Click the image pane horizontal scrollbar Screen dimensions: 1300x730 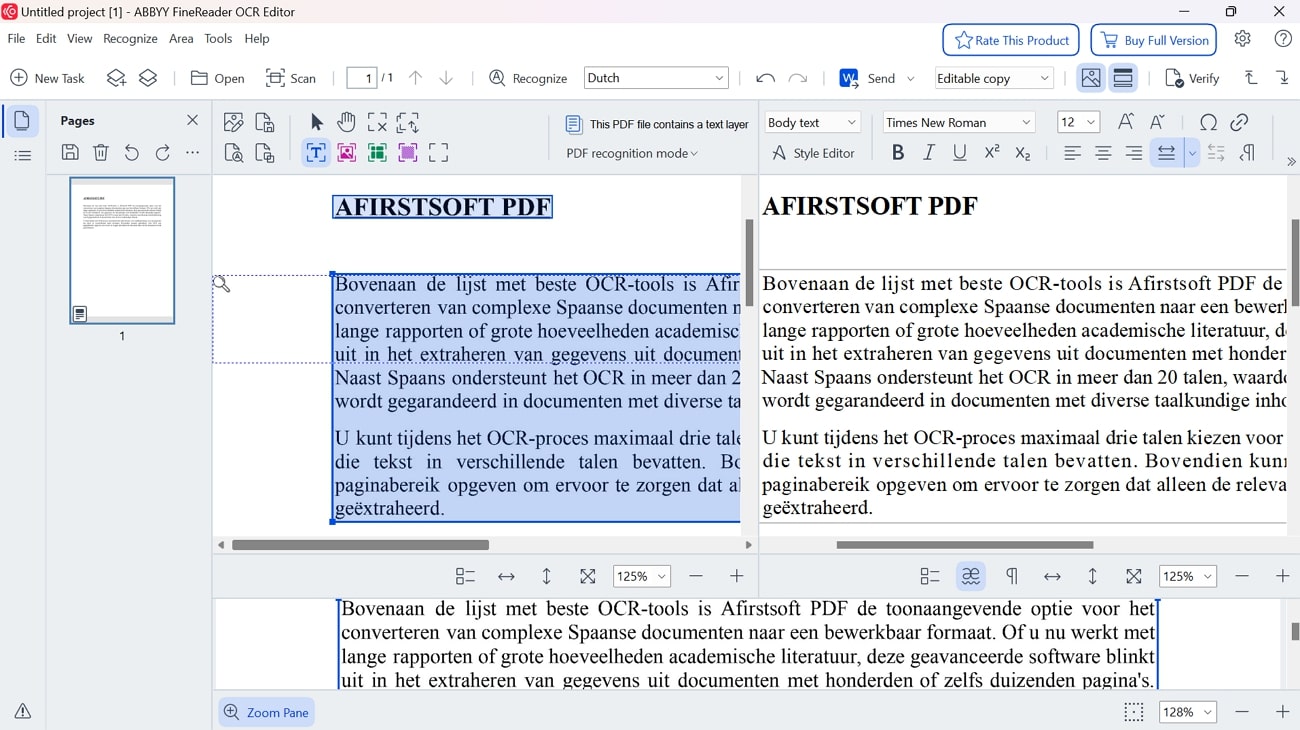click(x=360, y=545)
